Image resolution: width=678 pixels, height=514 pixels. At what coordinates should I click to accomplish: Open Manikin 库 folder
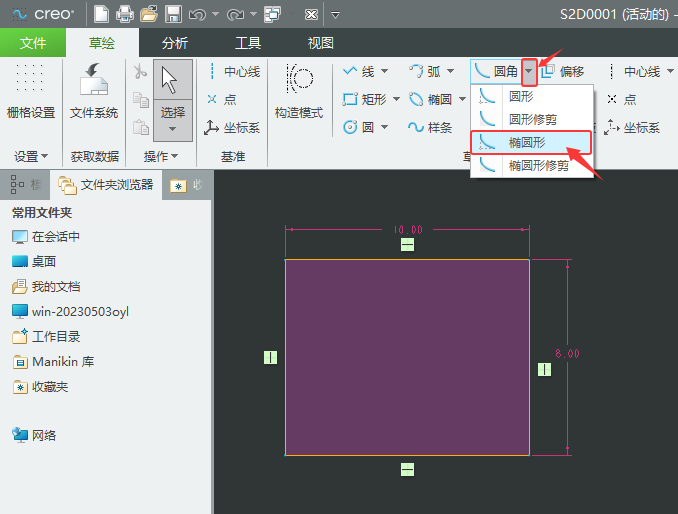pyautogui.click(x=53, y=362)
